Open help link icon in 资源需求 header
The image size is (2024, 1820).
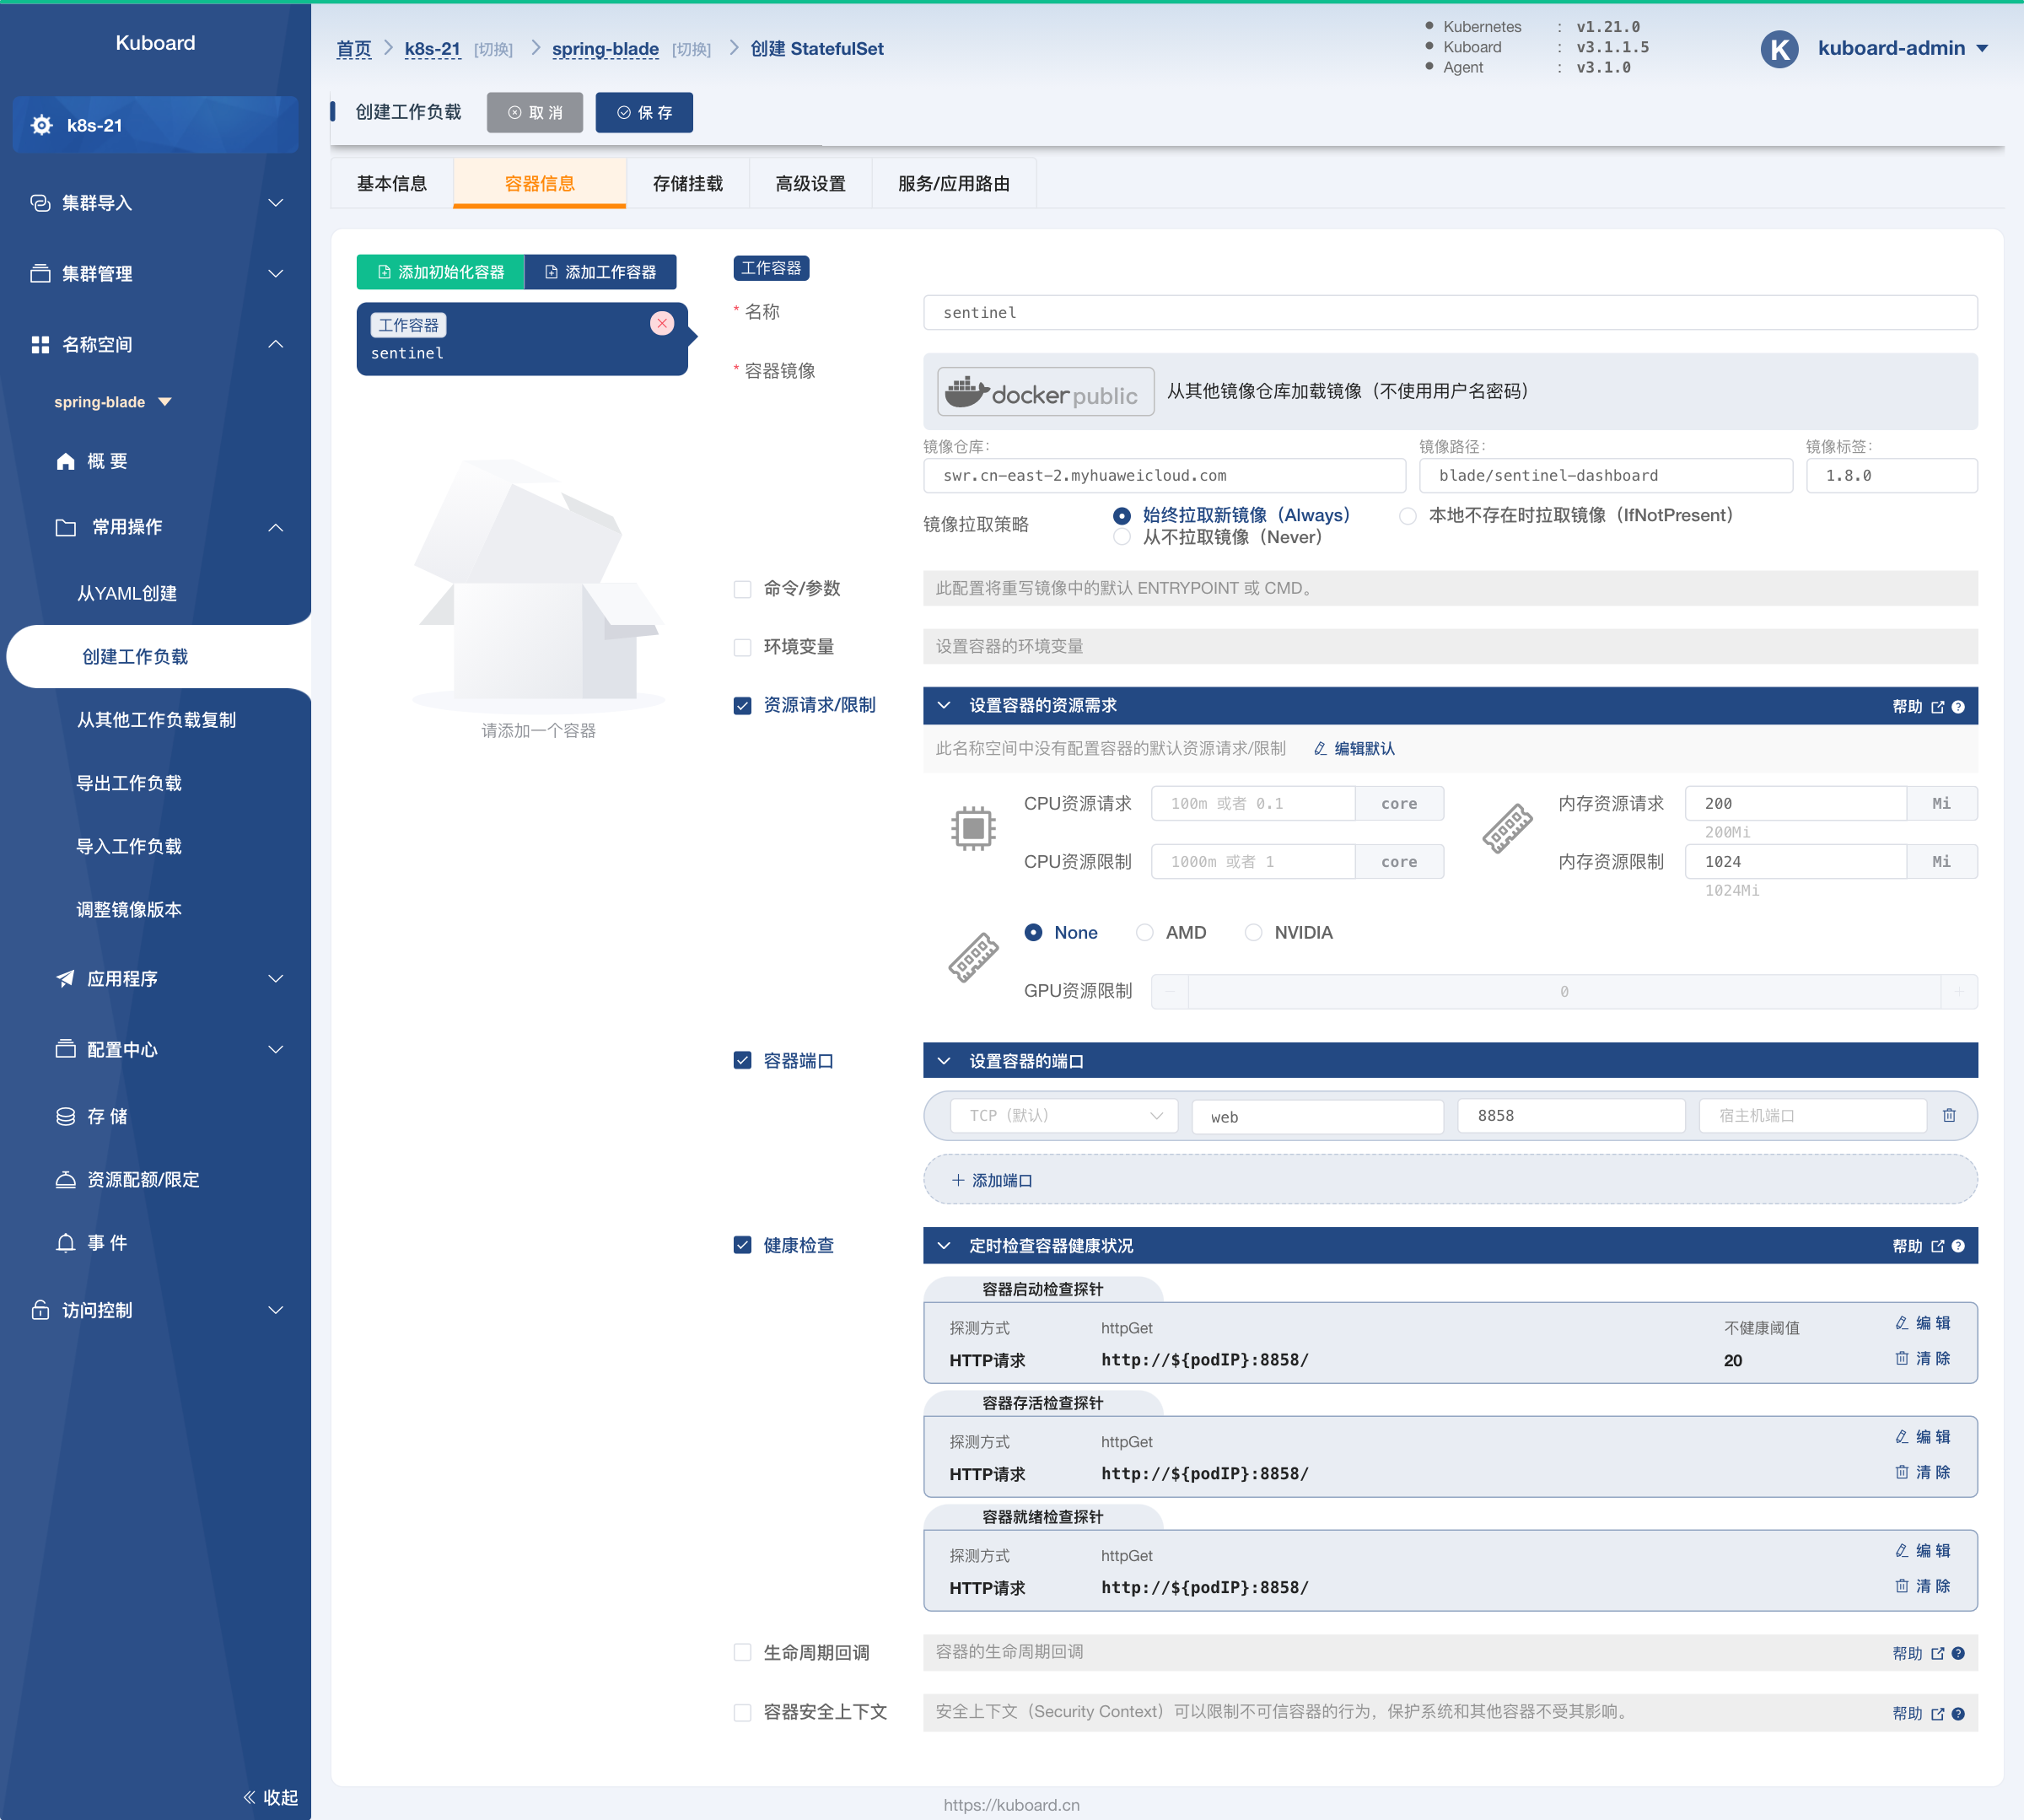(x=1938, y=707)
